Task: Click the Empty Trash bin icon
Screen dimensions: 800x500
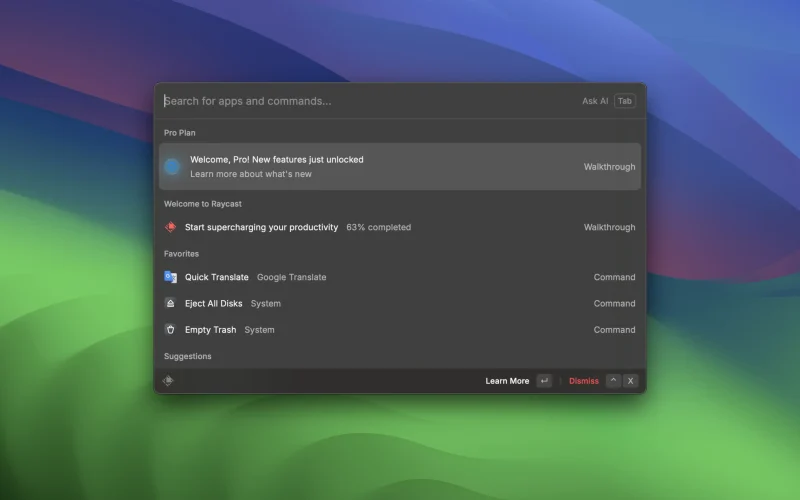Action: pyautogui.click(x=170, y=330)
